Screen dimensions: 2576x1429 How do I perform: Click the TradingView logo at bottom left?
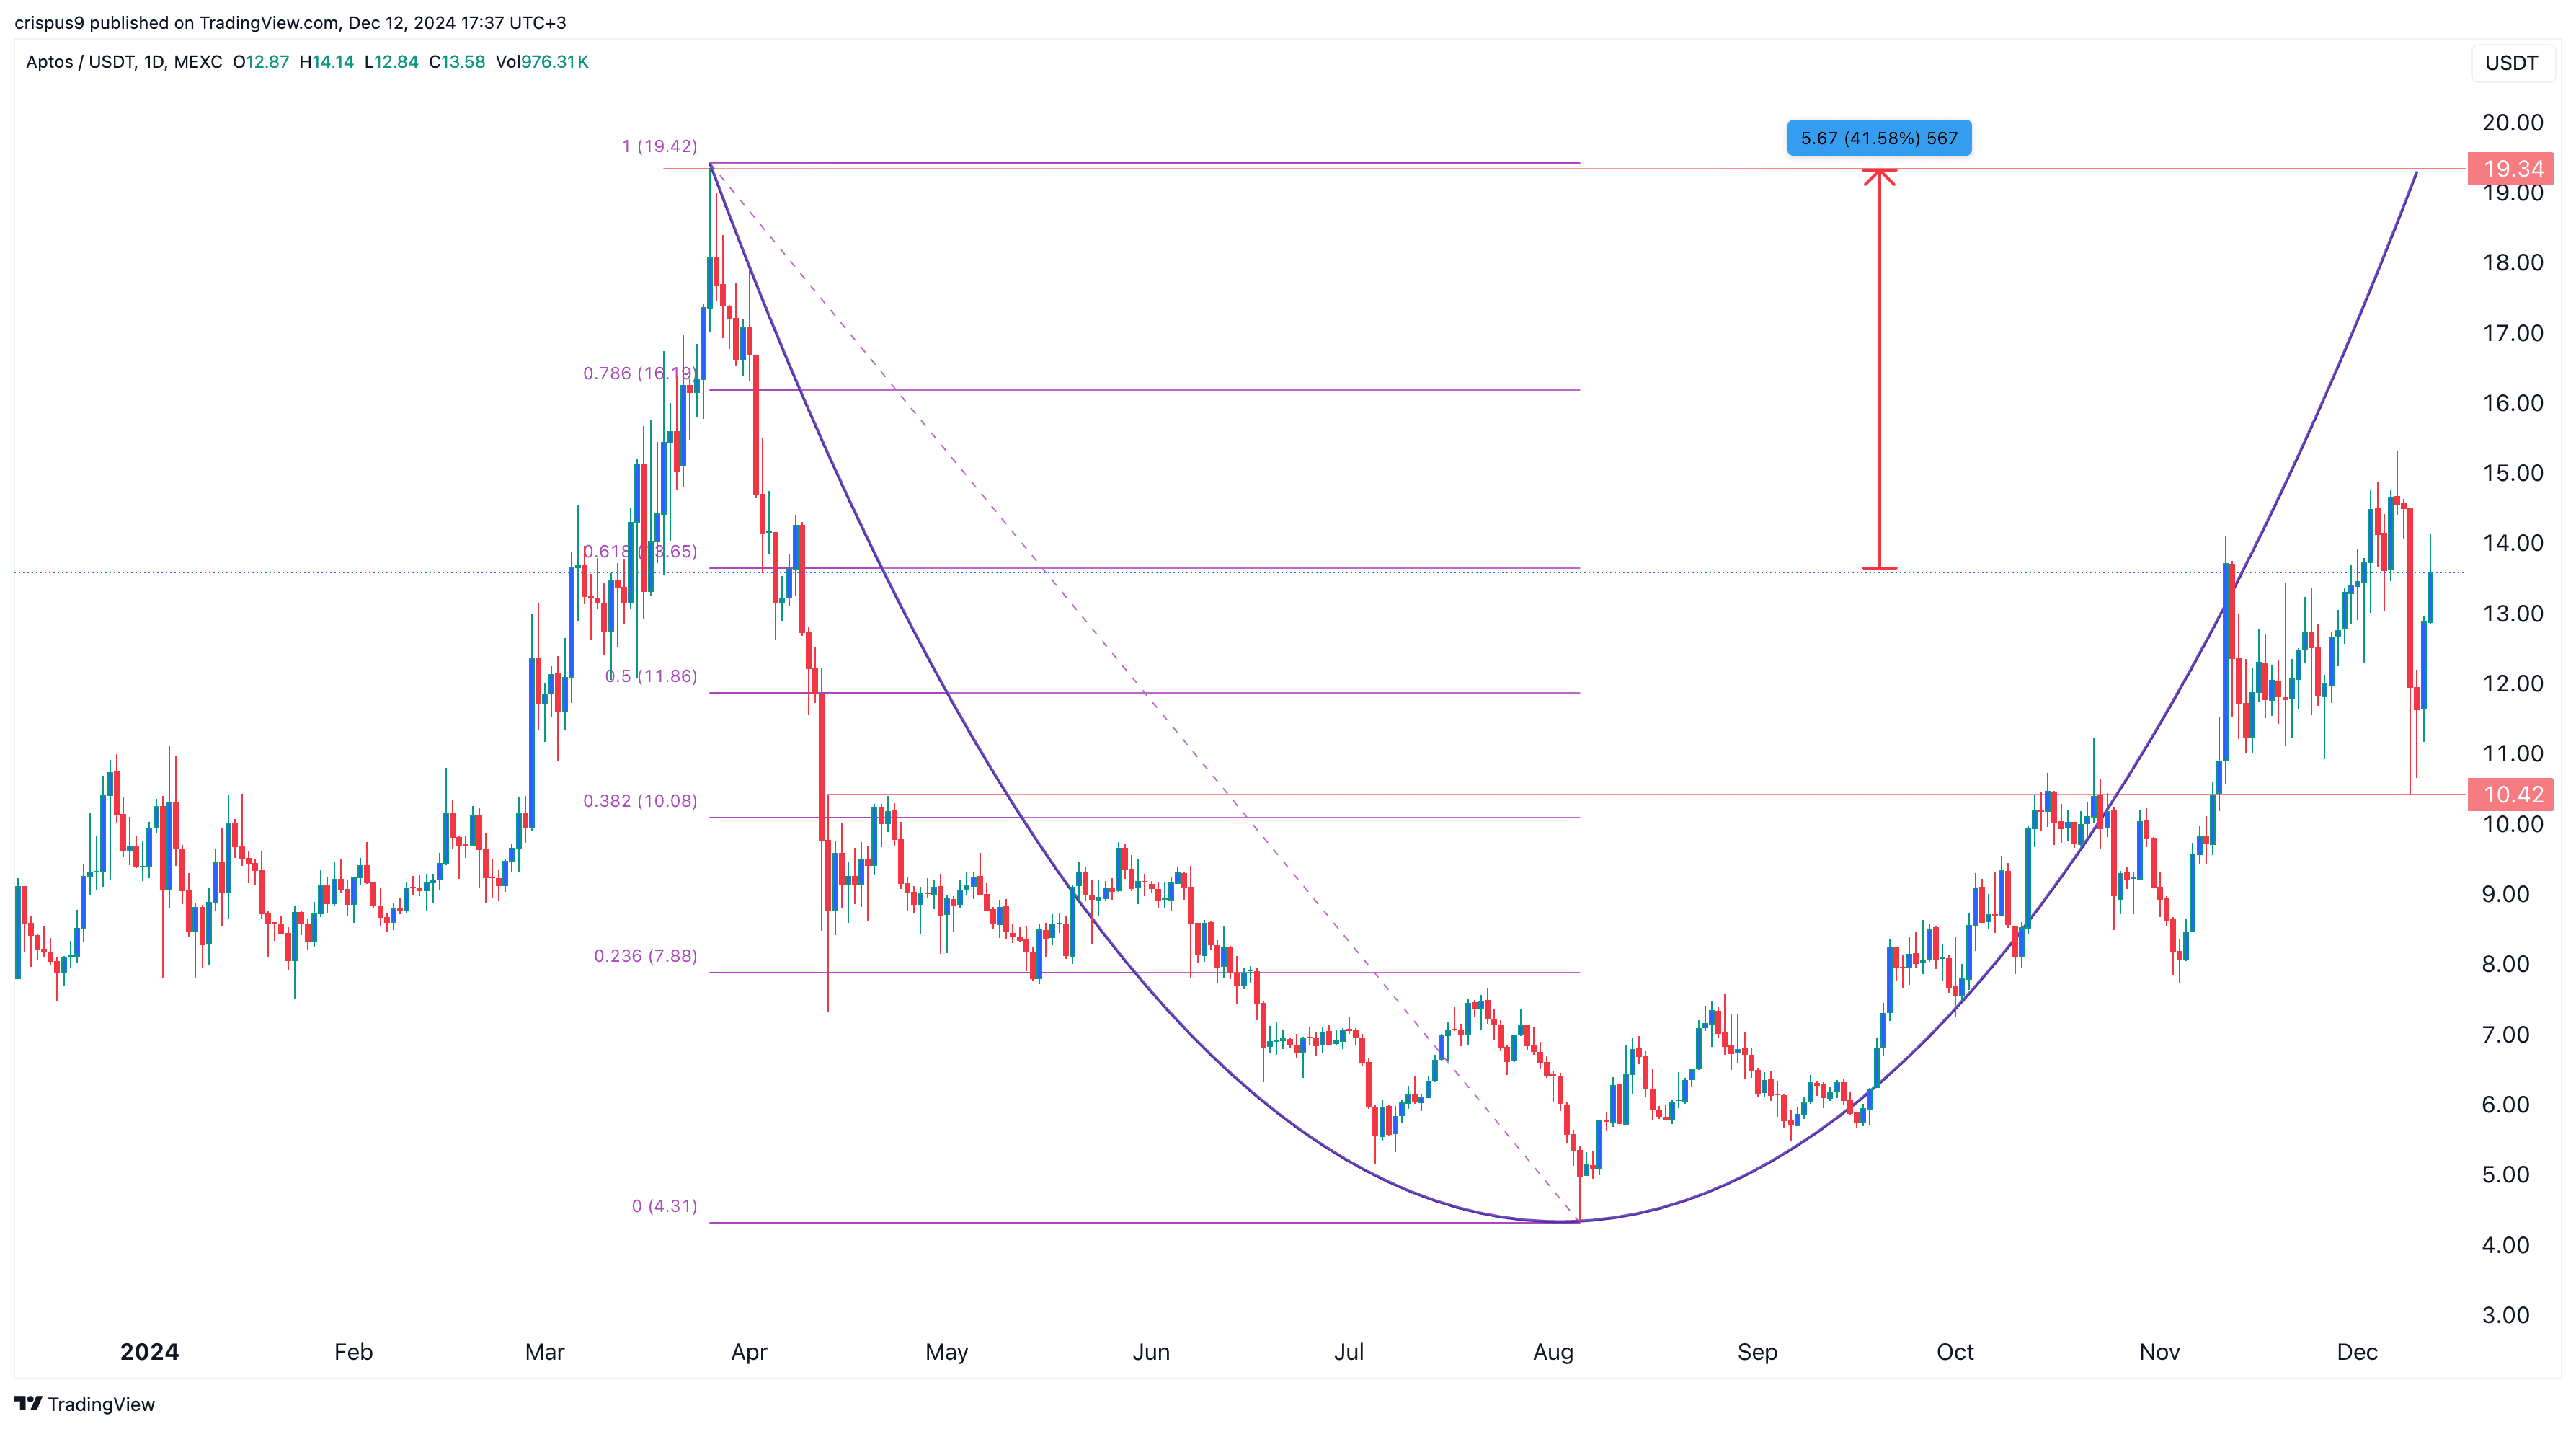[85, 1404]
